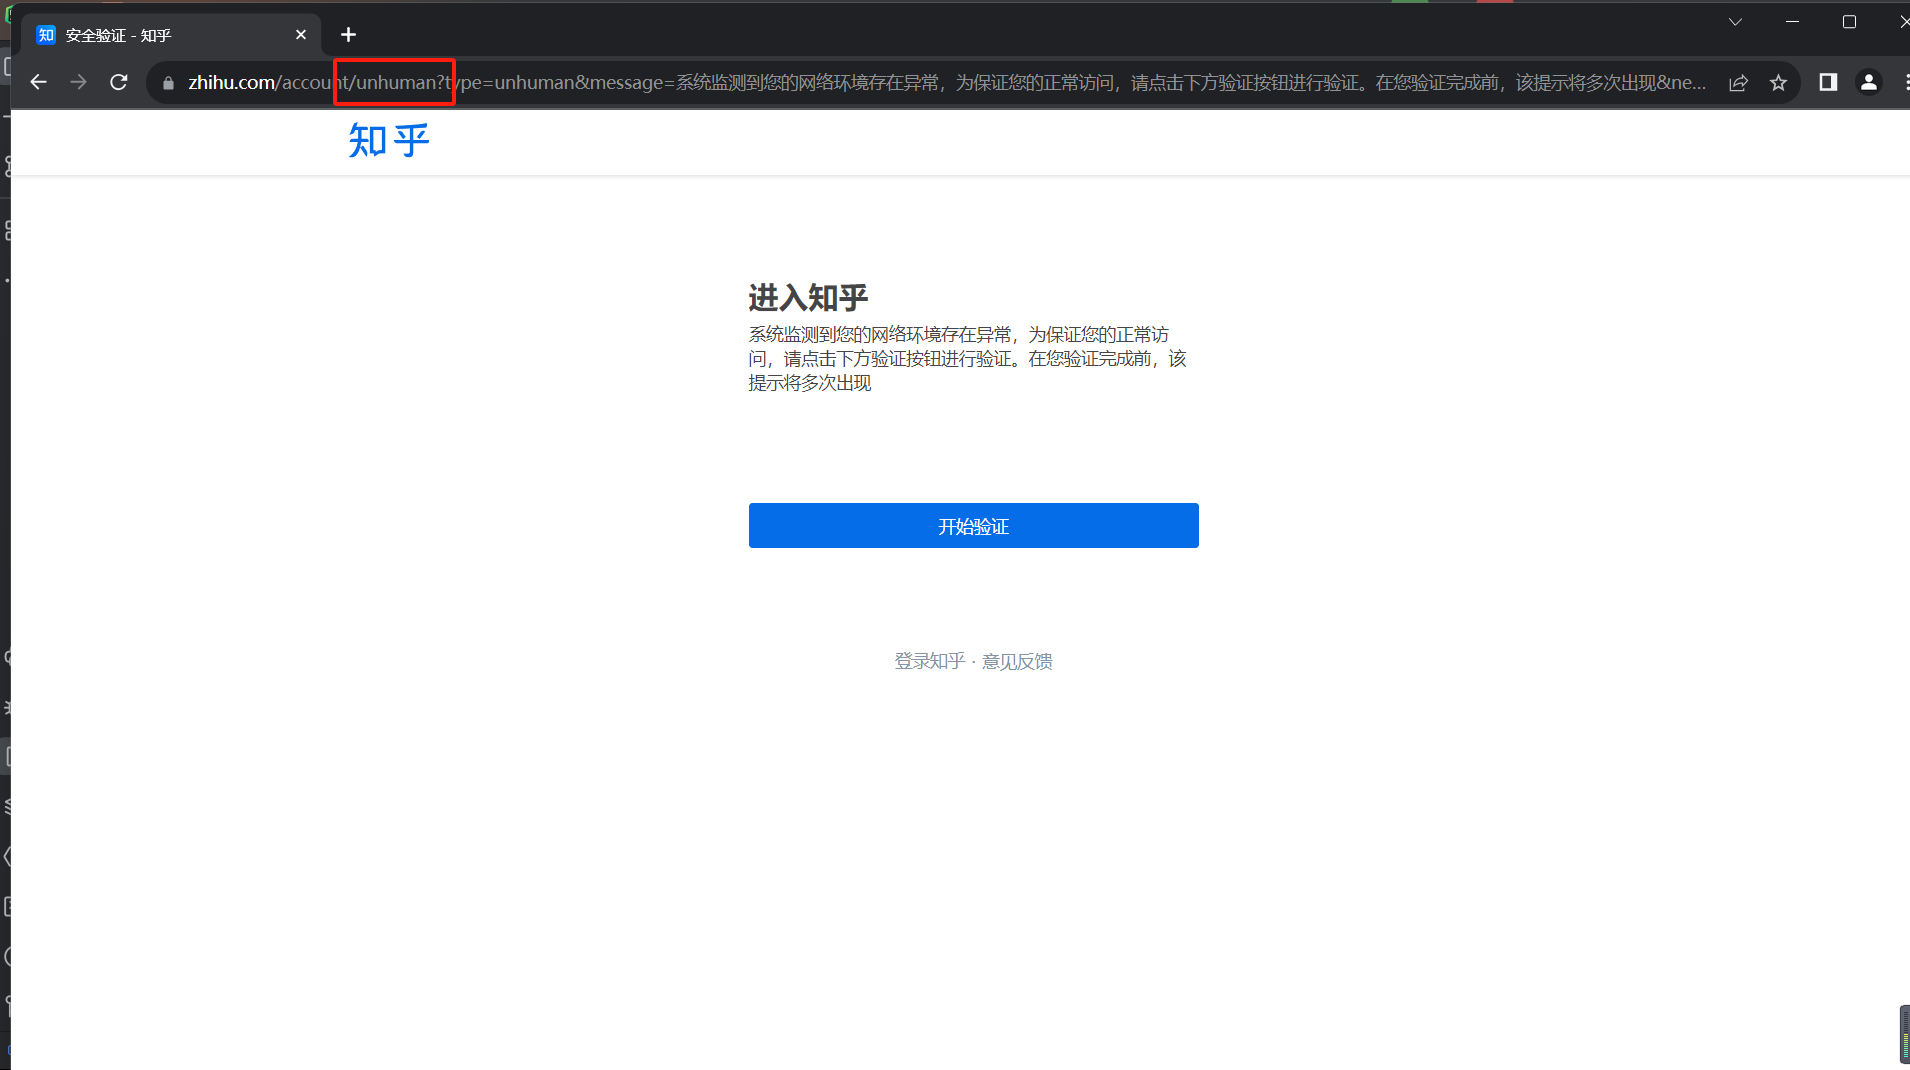The image size is (1910, 1070).
Task: Click the 系统监测到您的网络环境存在异常 message text
Action: coord(967,358)
